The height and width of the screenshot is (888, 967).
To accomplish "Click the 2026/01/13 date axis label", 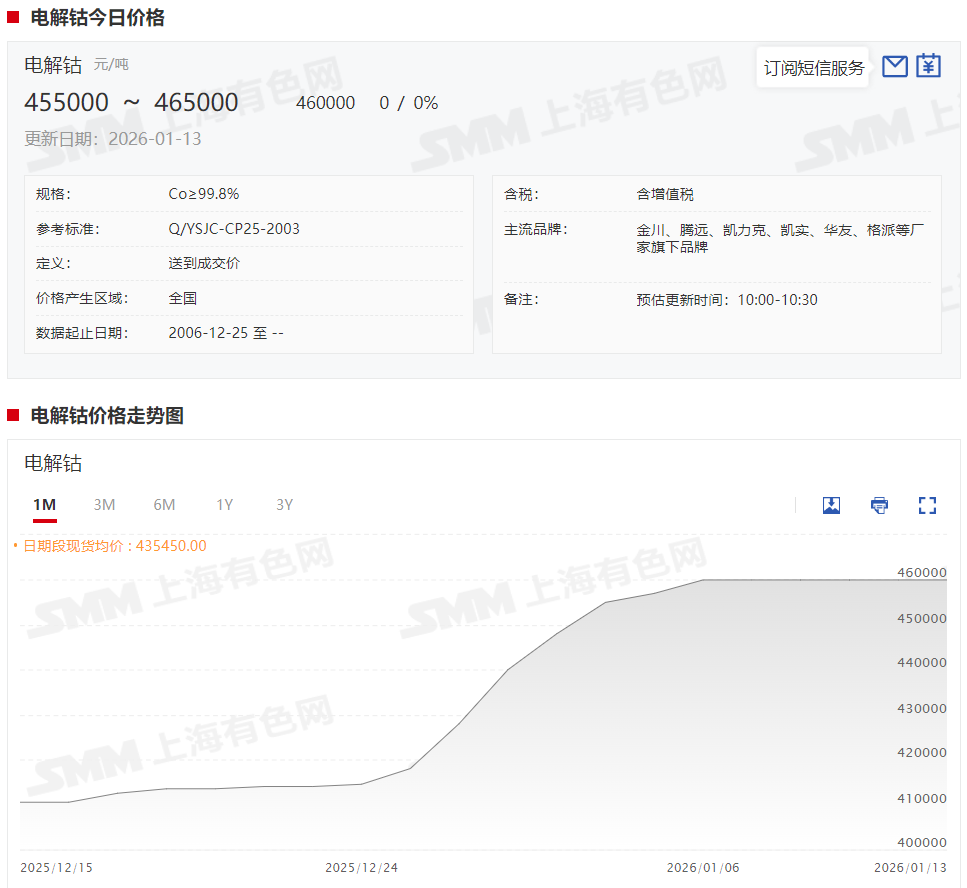I will click(x=910, y=868).
